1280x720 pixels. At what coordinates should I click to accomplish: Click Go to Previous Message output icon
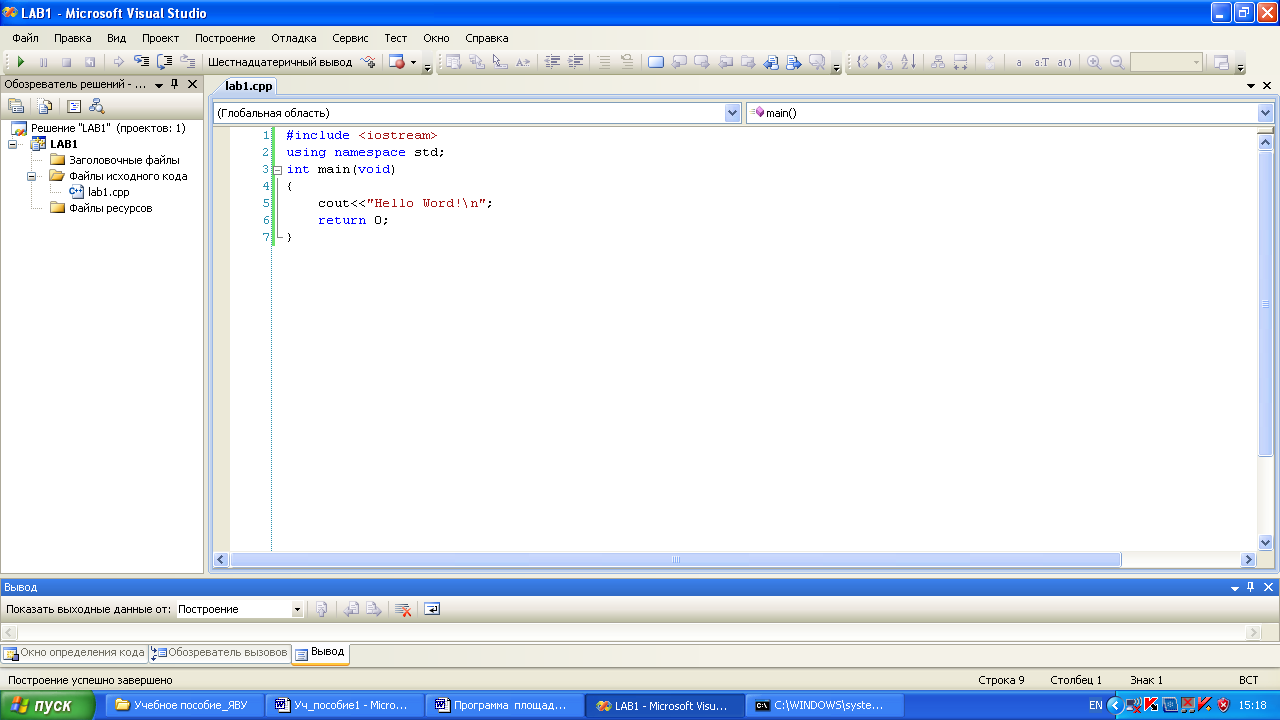(x=351, y=609)
